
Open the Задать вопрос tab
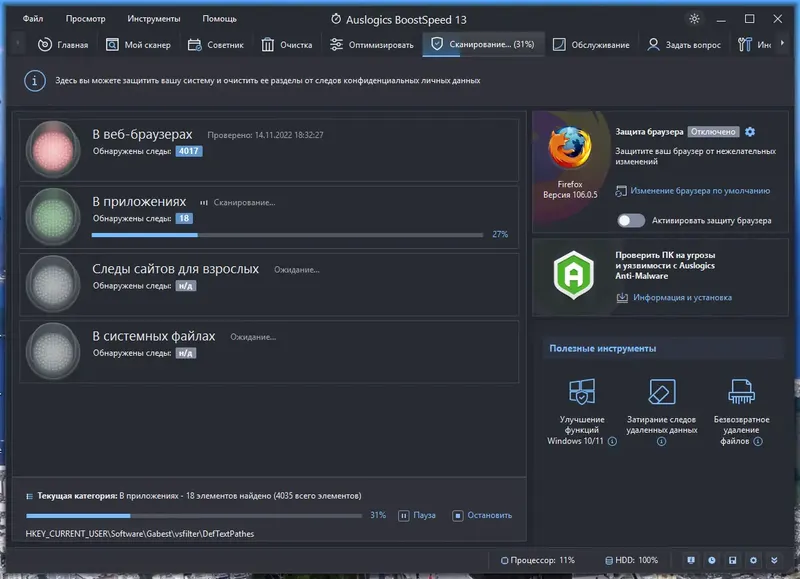(684, 45)
